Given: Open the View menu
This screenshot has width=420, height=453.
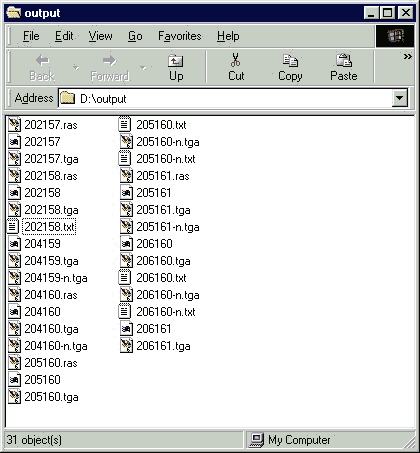Looking at the screenshot, I should coord(100,36).
